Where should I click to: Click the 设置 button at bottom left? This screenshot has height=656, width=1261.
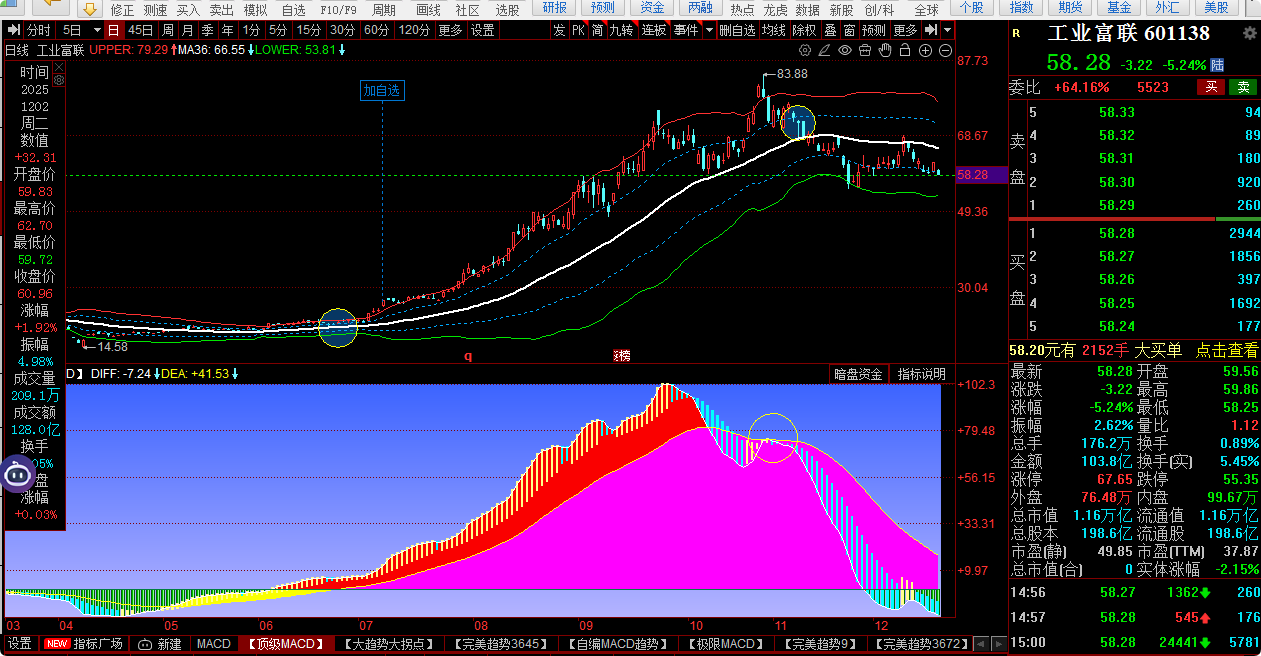pyautogui.click(x=20, y=644)
